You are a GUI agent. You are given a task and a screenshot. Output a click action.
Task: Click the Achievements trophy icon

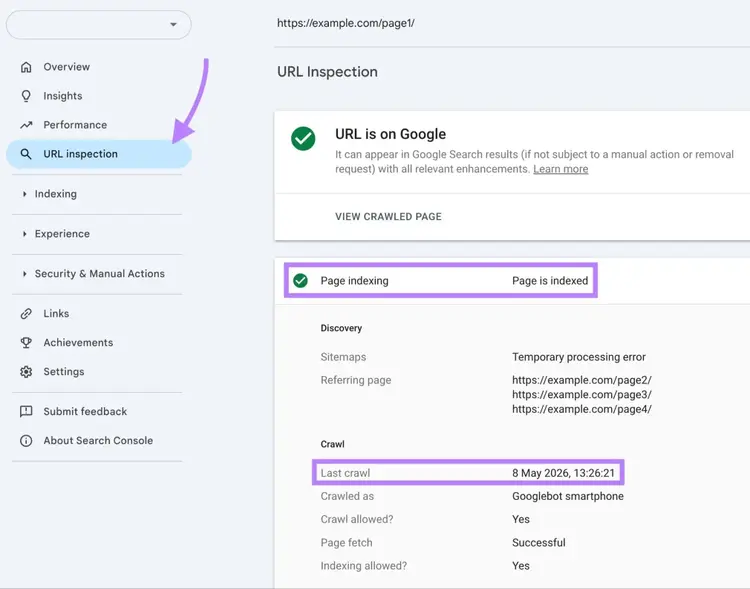26,343
